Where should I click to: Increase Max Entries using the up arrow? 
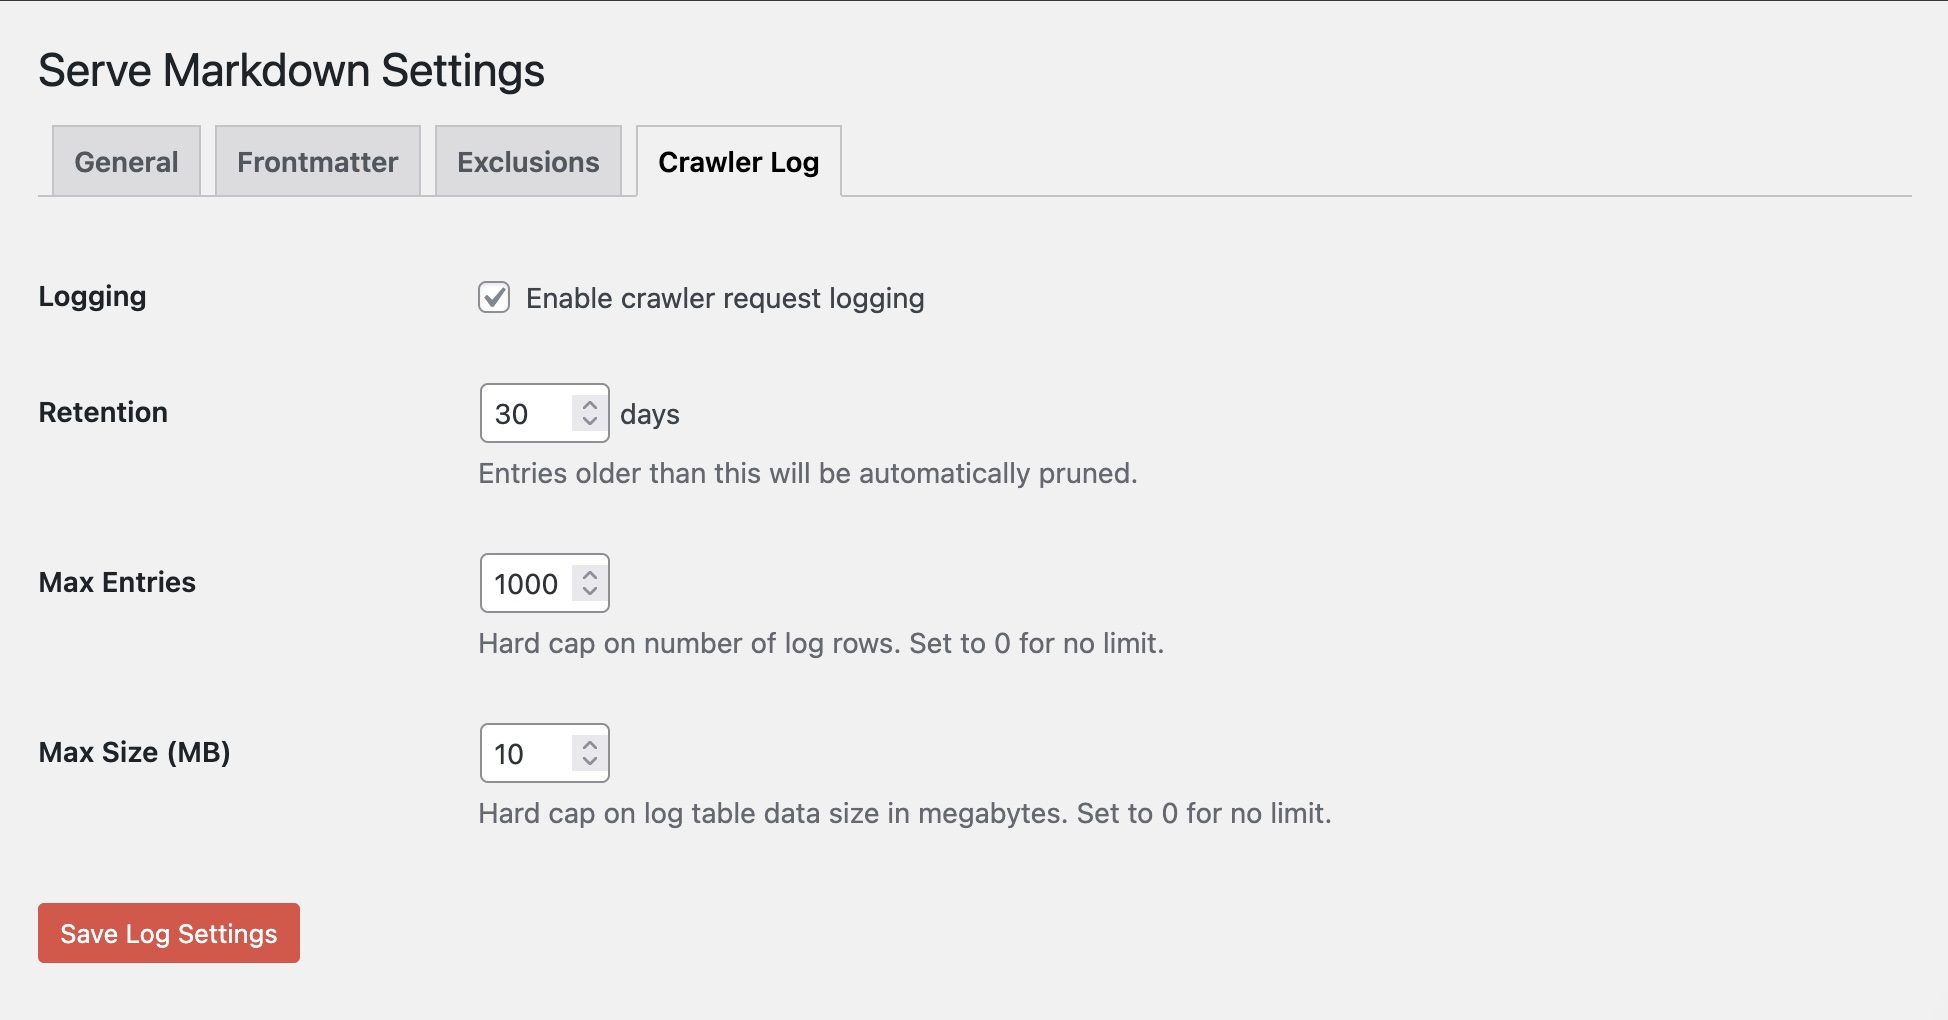(590, 574)
